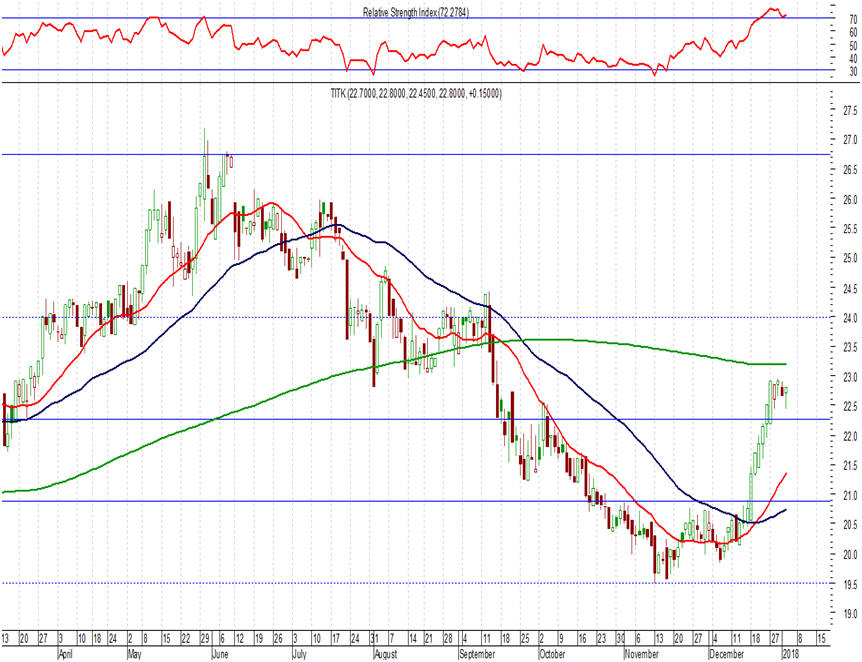Click the Relative Strength Index (72.2784) title
The image size is (862, 662).
click(x=416, y=12)
